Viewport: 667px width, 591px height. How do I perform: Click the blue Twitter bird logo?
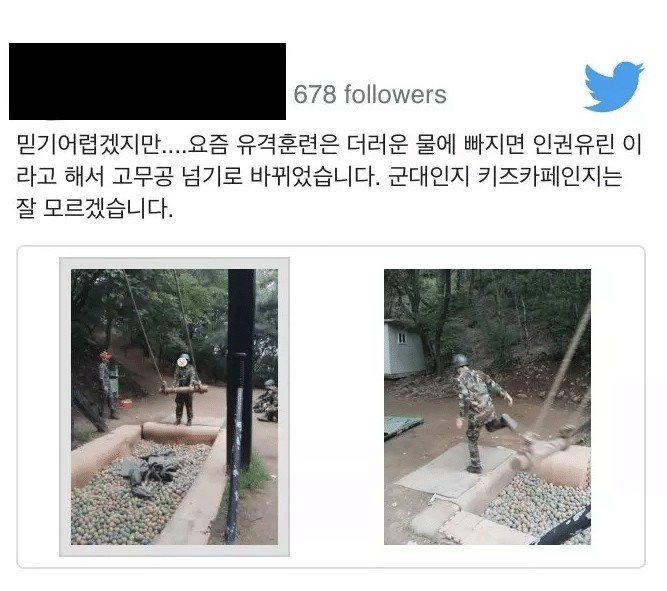(x=613, y=87)
